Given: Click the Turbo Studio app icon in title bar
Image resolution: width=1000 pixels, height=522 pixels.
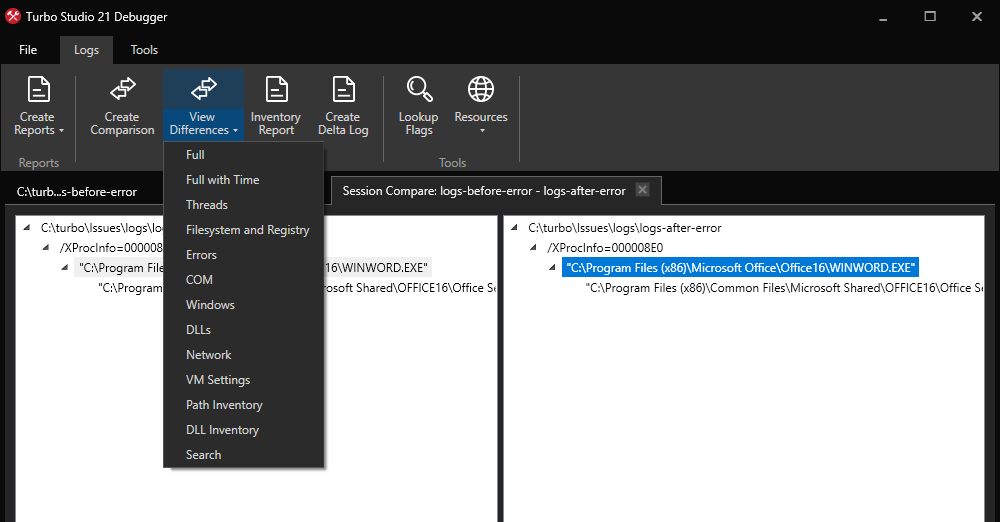Looking at the screenshot, I should click(x=13, y=17).
